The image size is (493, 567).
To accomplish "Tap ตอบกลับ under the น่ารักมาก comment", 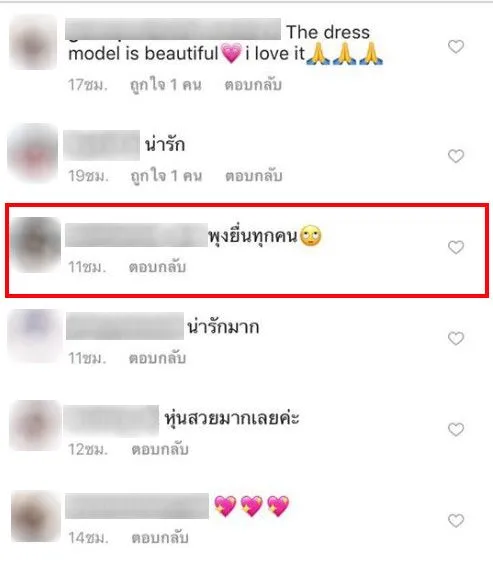I will [157, 358].
